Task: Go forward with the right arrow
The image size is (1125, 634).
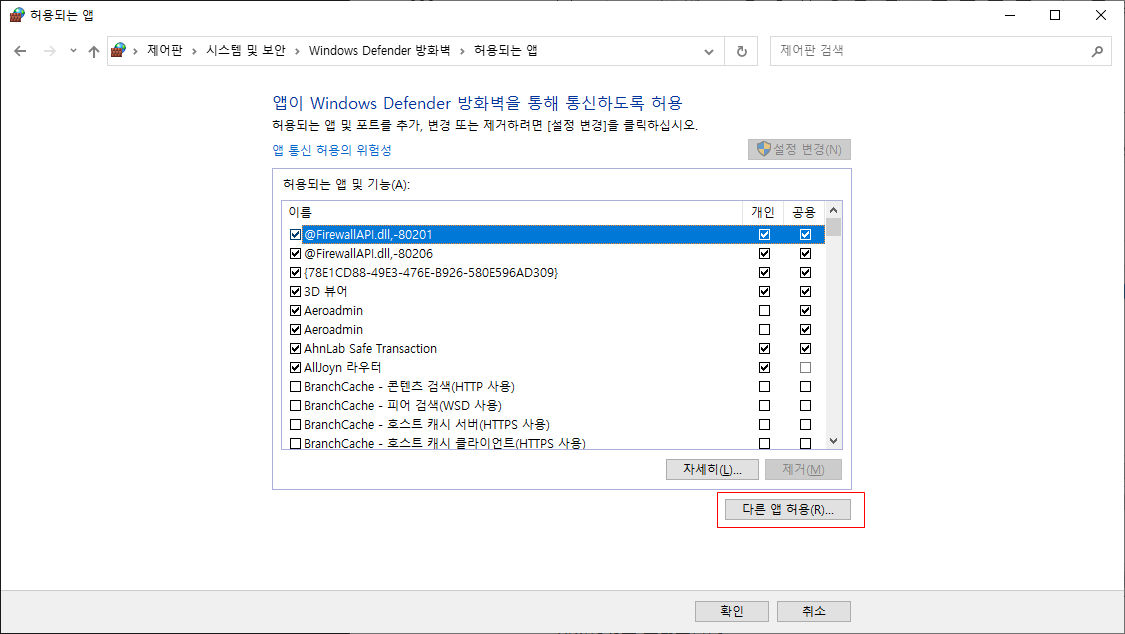Action: [50, 51]
